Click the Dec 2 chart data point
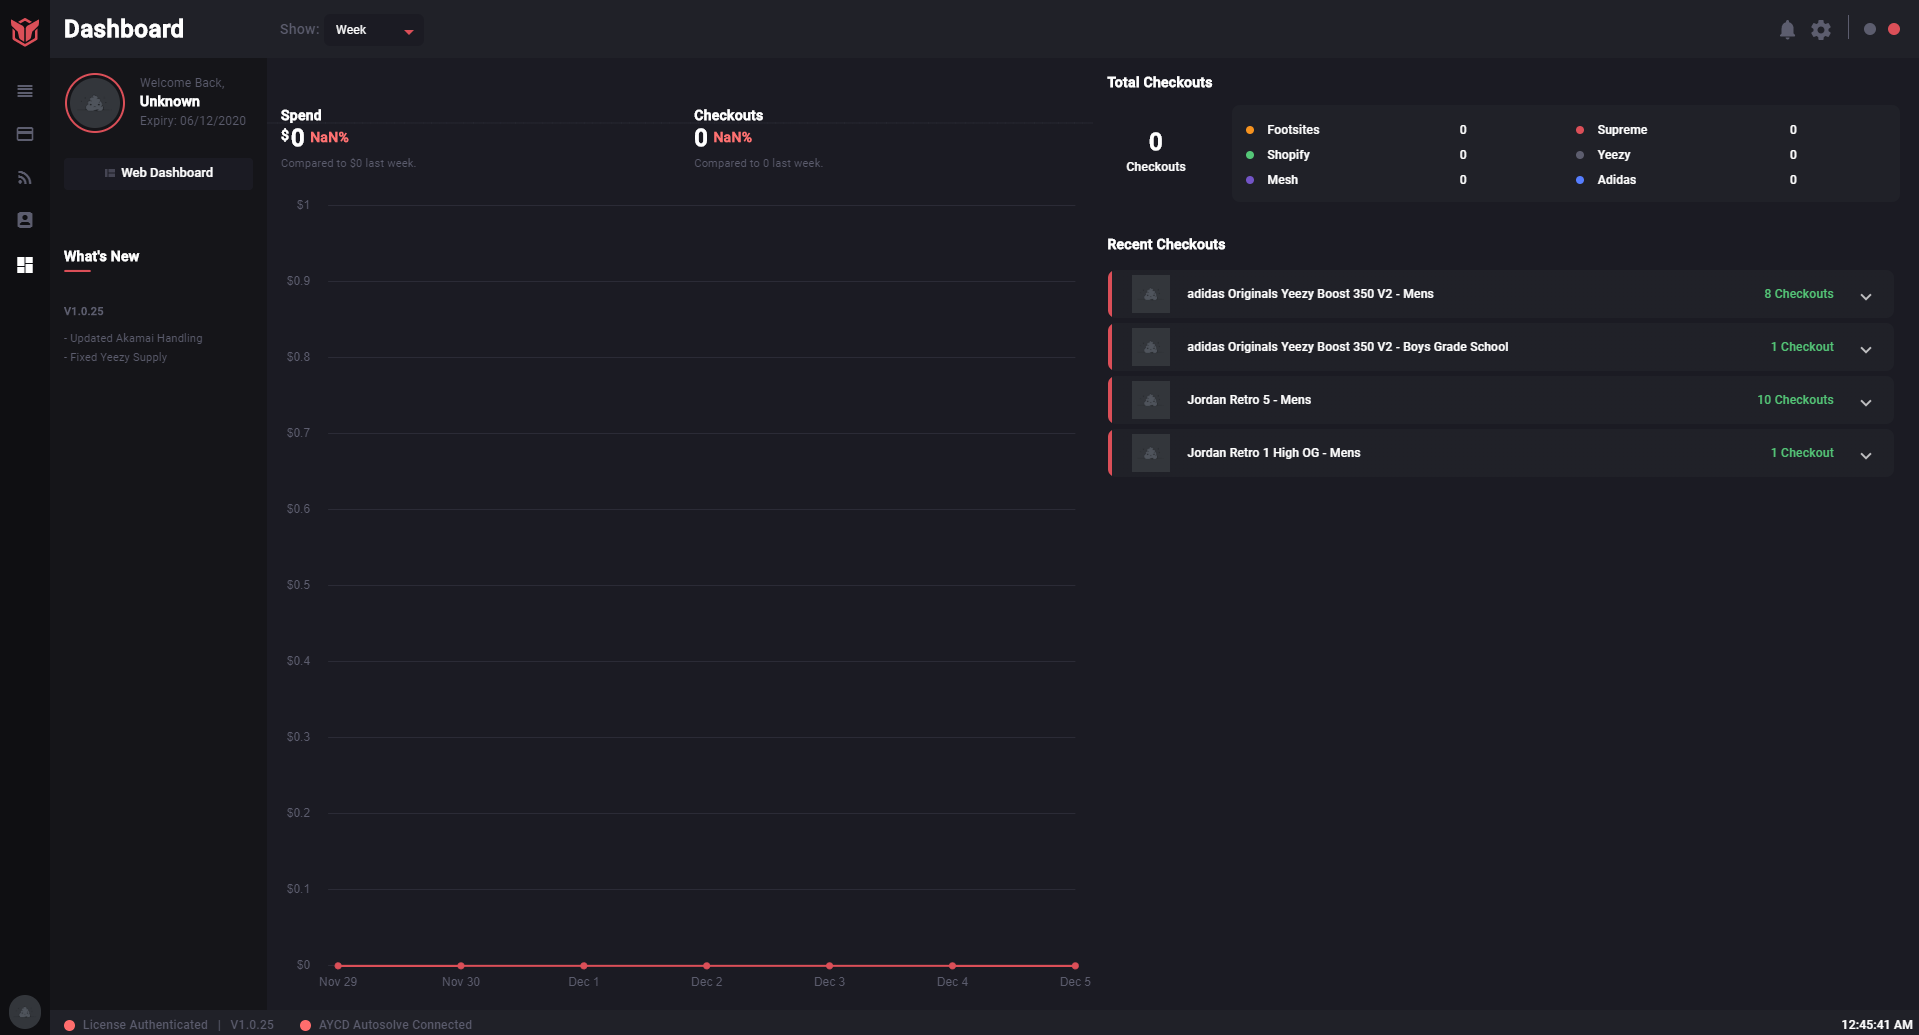The height and width of the screenshot is (1035, 1919). 706,965
